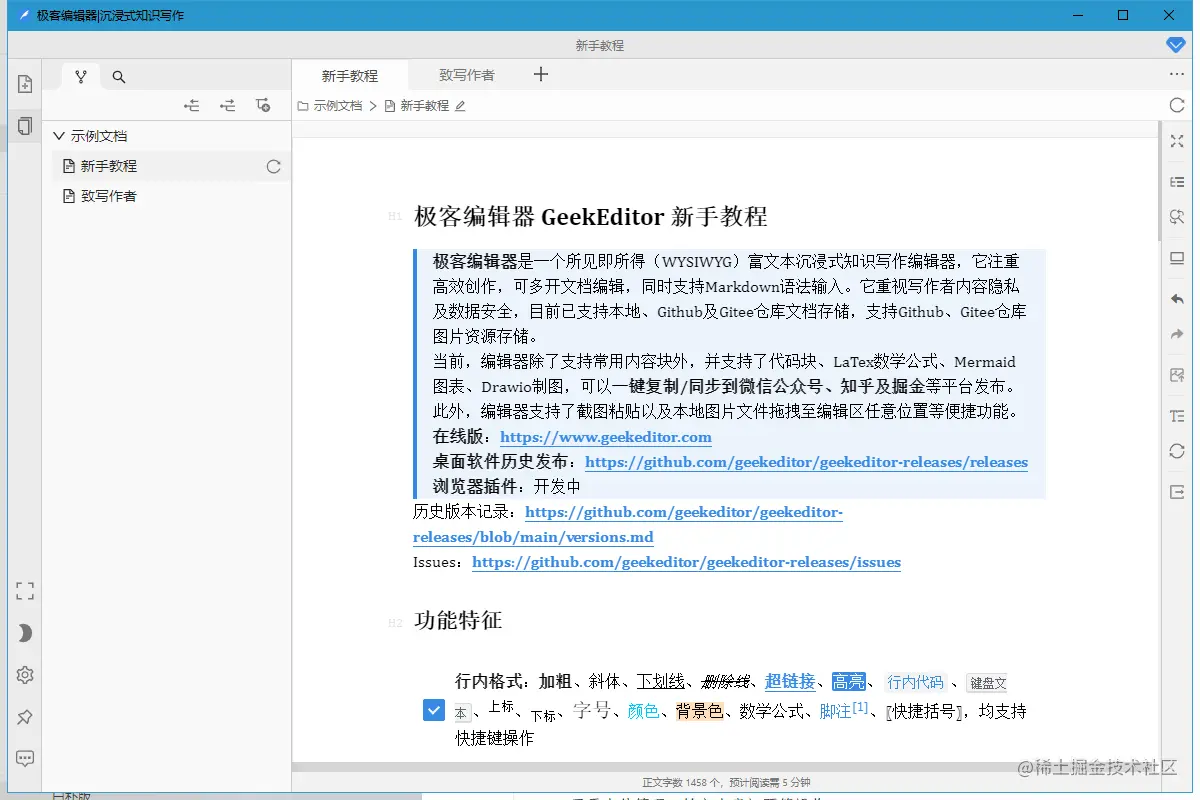This screenshot has height=800, width=1200.
Task: Click the refresh icon beside the breadcrumb
Action: tap(1176, 105)
